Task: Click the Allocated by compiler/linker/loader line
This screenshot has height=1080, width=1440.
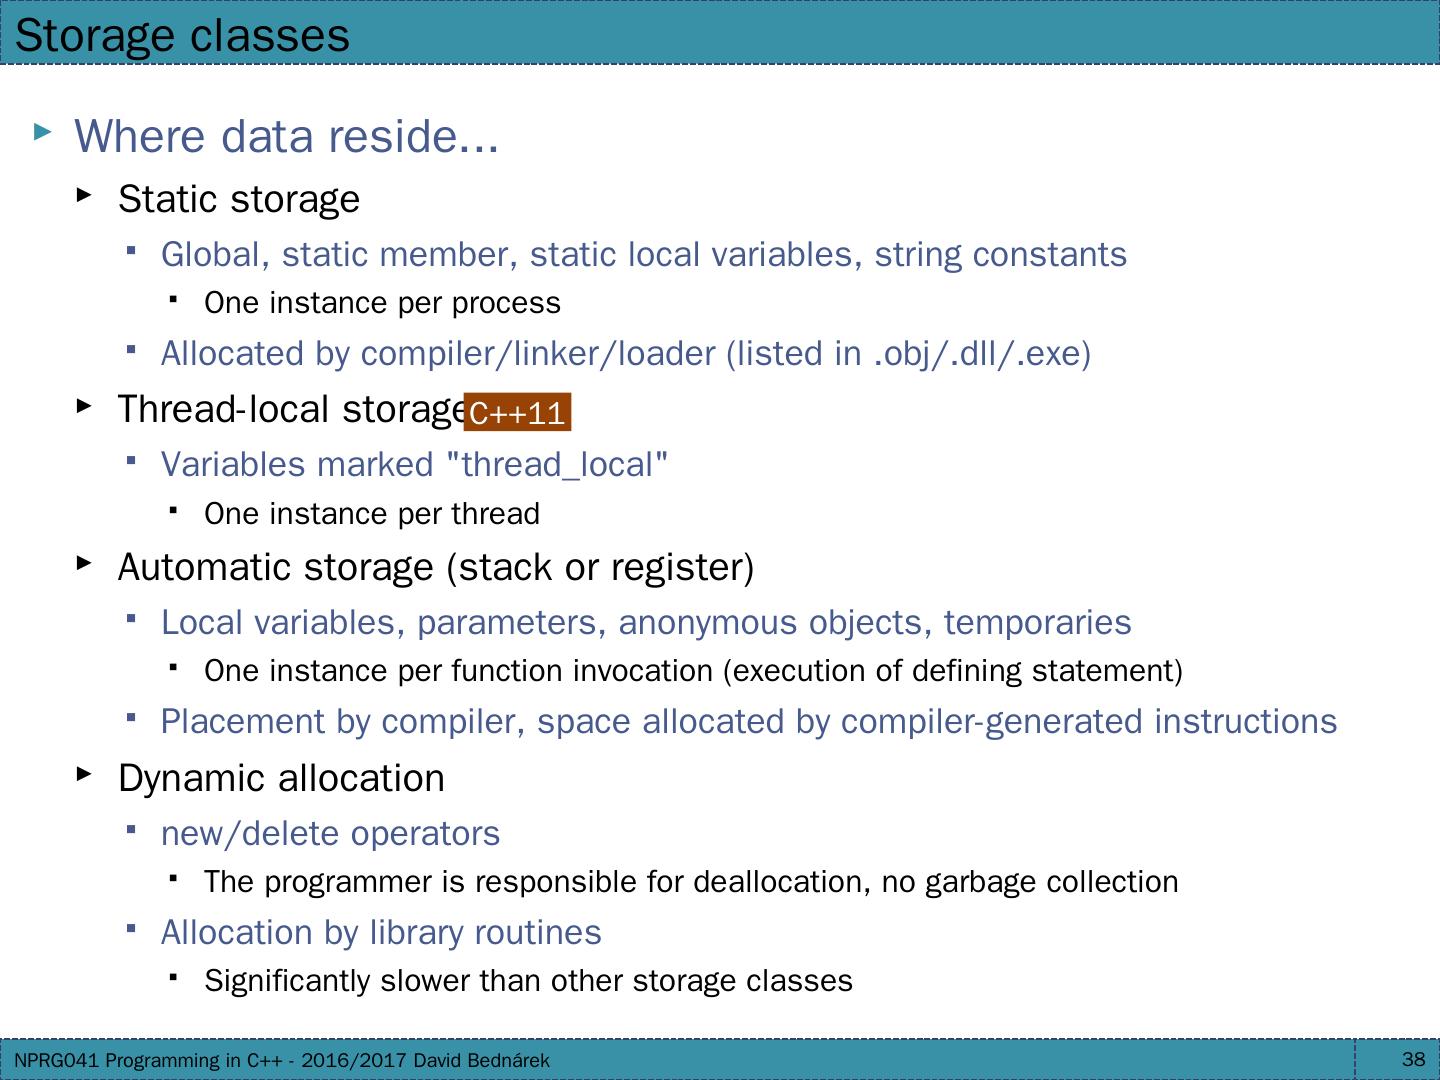Action: [x=625, y=353]
